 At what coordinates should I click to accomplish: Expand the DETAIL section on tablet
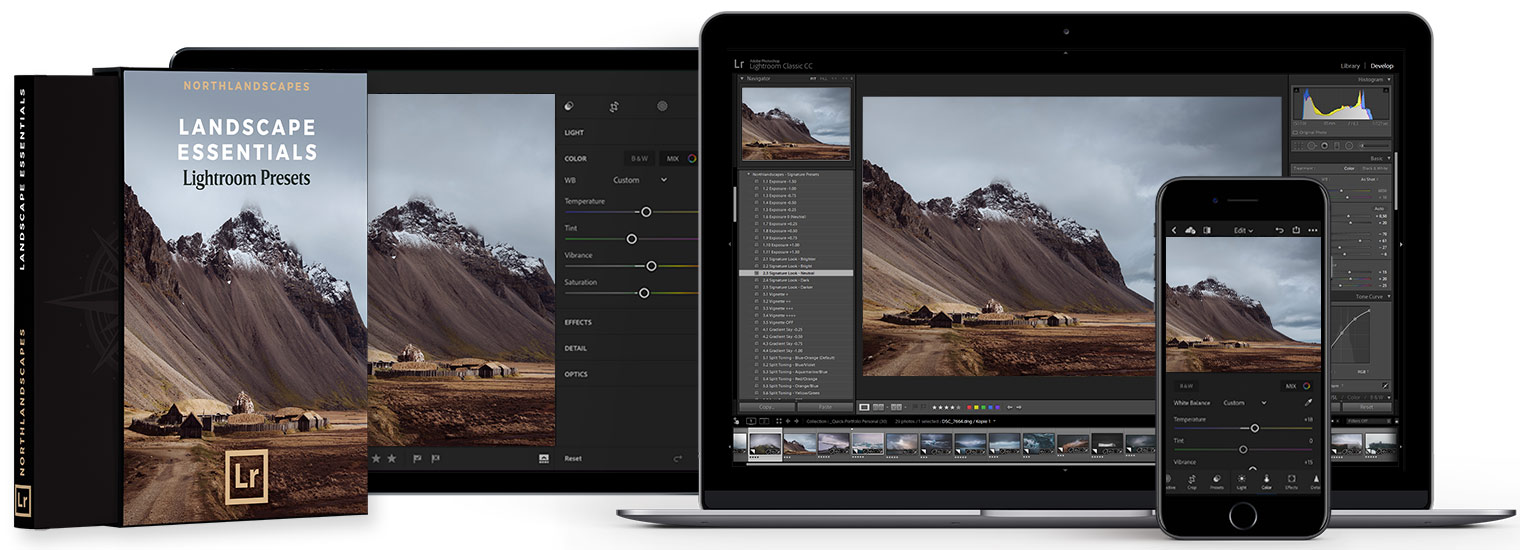pyautogui.click(x=576, y=348)
